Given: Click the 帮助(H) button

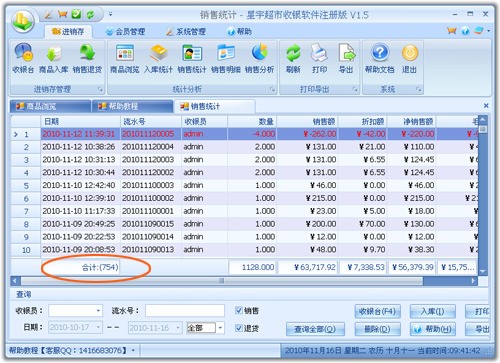Looking at the screenshot, I should [x=432, y=329].
